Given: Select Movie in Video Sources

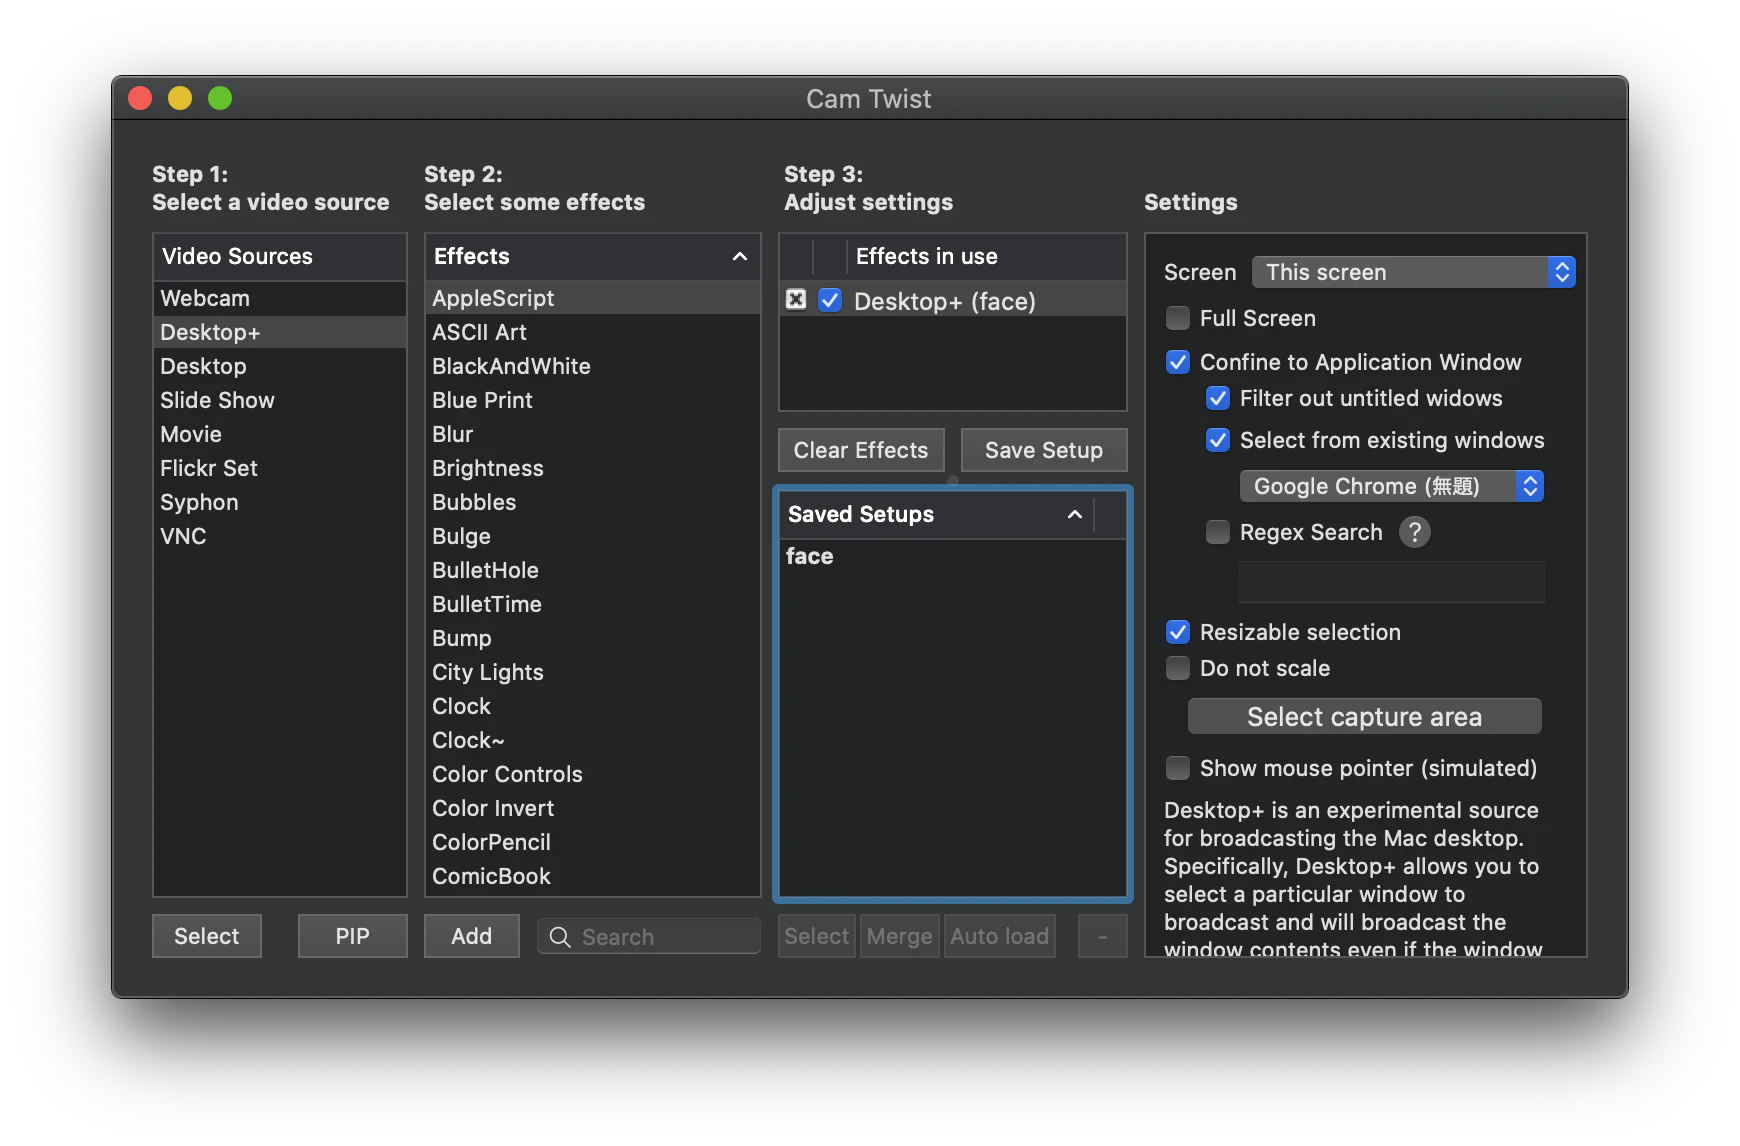Looking at the screenshot, I should pos(280,434).
